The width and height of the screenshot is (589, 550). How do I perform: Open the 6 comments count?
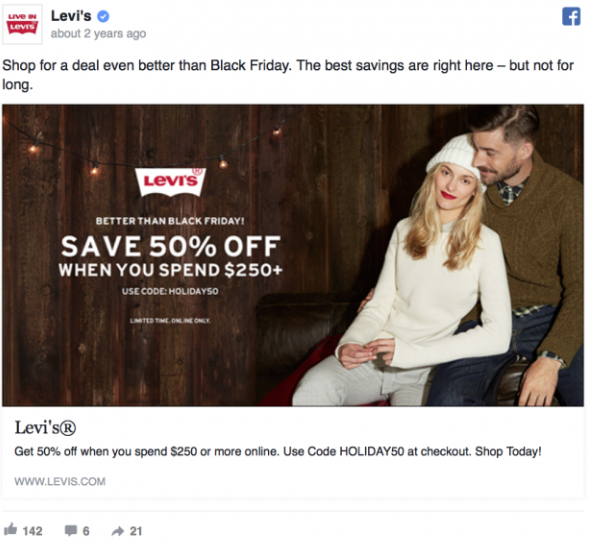tap(86, 531)
